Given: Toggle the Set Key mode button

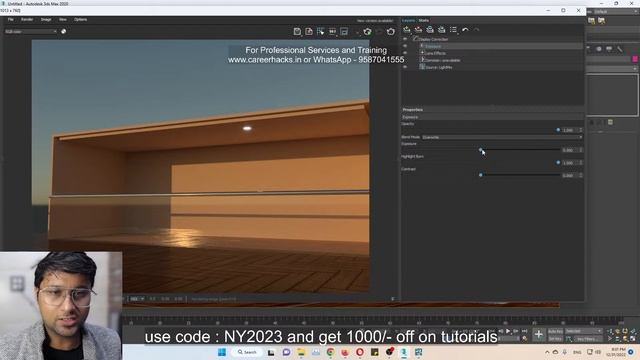Looking at the screenshot, I should tap(555, 339).
